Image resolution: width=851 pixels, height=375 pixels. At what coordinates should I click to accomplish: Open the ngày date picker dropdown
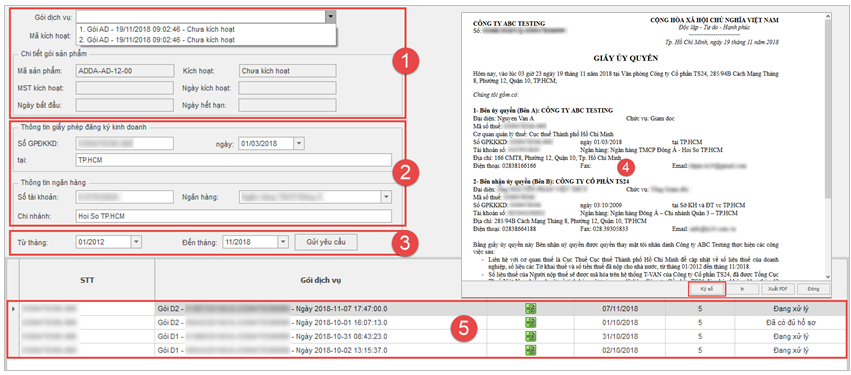coord(299,144)
